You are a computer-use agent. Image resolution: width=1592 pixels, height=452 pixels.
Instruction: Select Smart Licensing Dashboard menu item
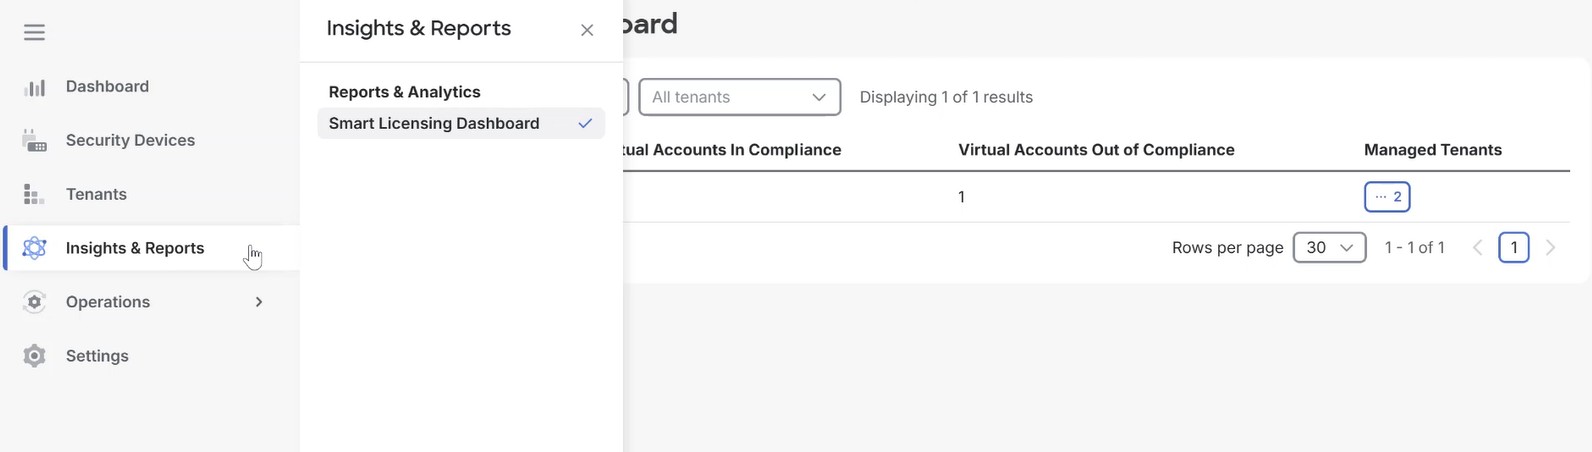[x=434, y=123]
